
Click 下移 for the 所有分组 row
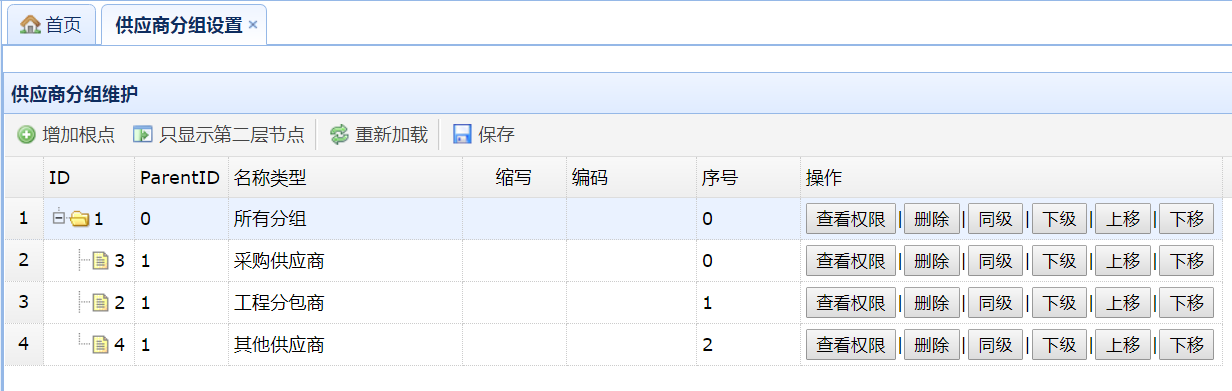coord(1186,219)
